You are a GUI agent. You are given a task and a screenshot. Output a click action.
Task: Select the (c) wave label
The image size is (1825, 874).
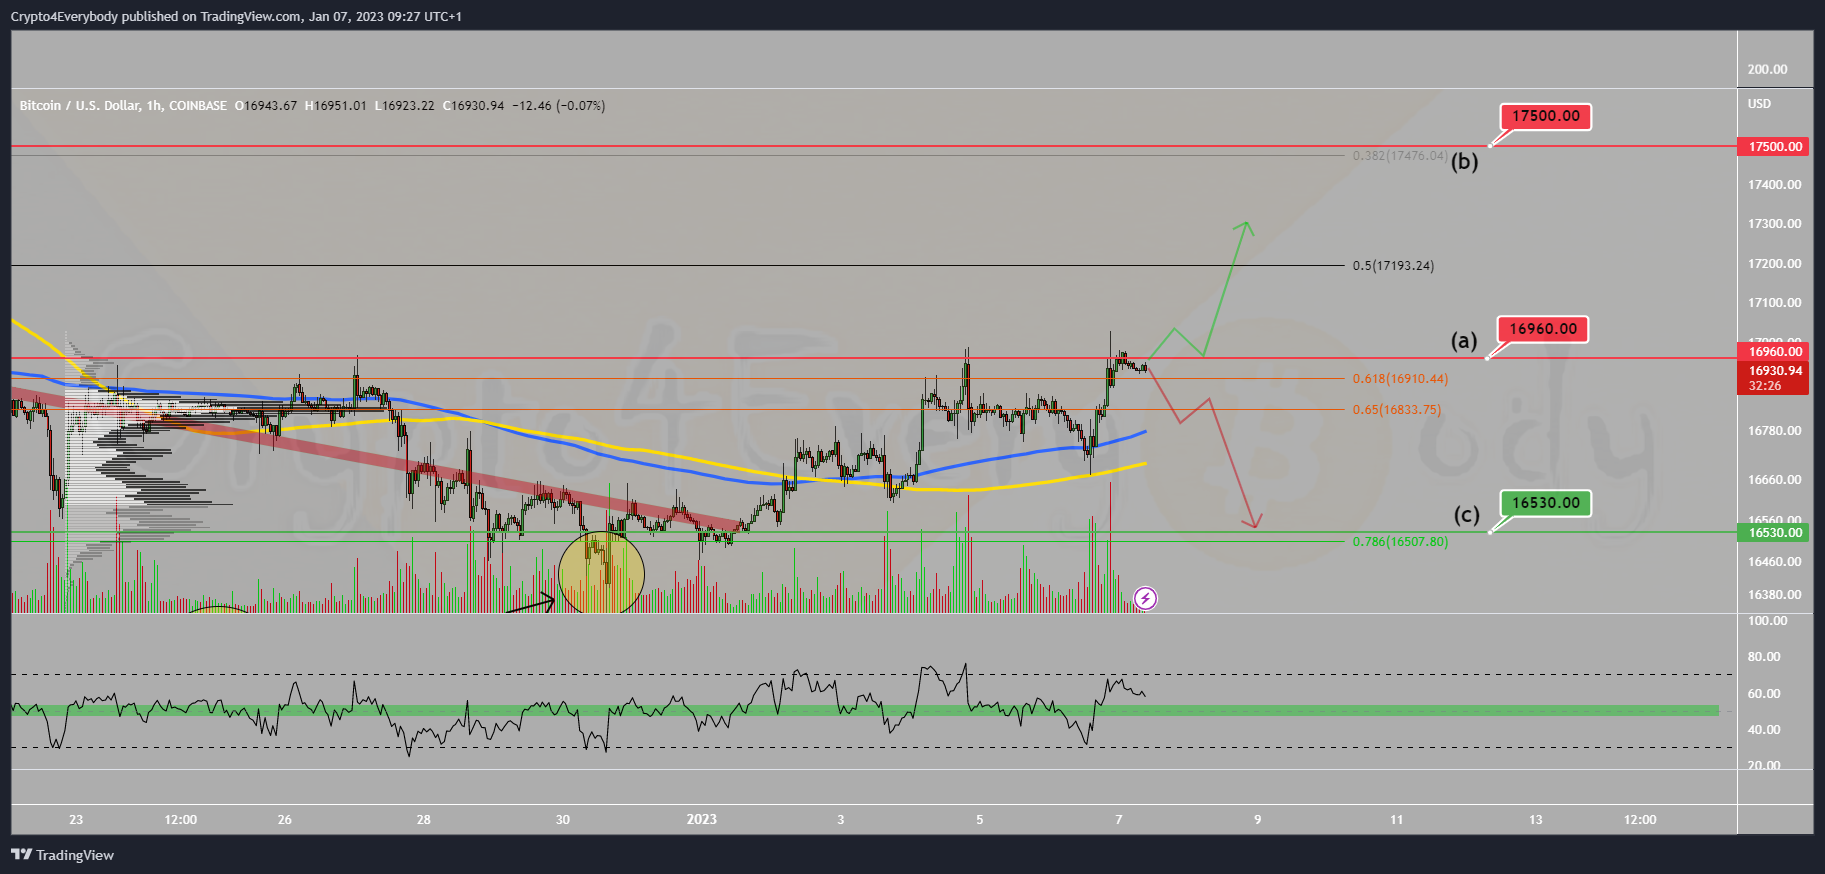point(1466,515)
